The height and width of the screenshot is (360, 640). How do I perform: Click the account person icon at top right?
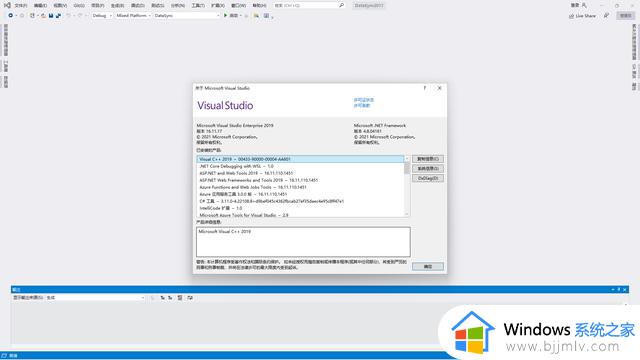click(x=584, y=5)
